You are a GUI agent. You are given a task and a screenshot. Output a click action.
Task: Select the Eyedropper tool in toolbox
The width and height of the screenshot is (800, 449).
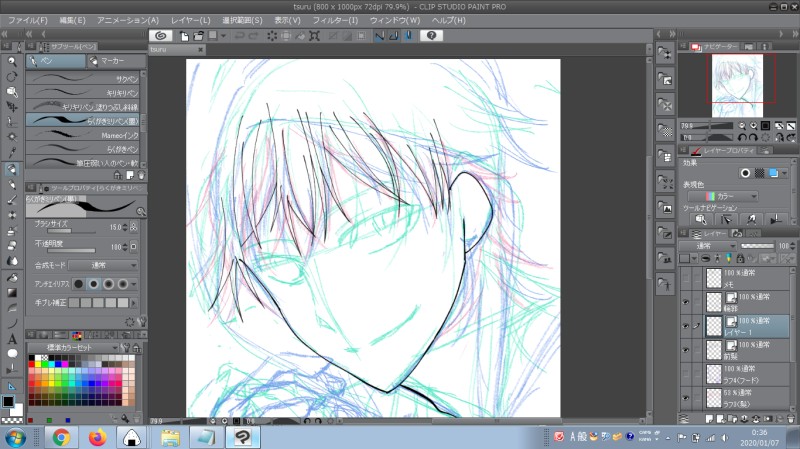(12, 152)
